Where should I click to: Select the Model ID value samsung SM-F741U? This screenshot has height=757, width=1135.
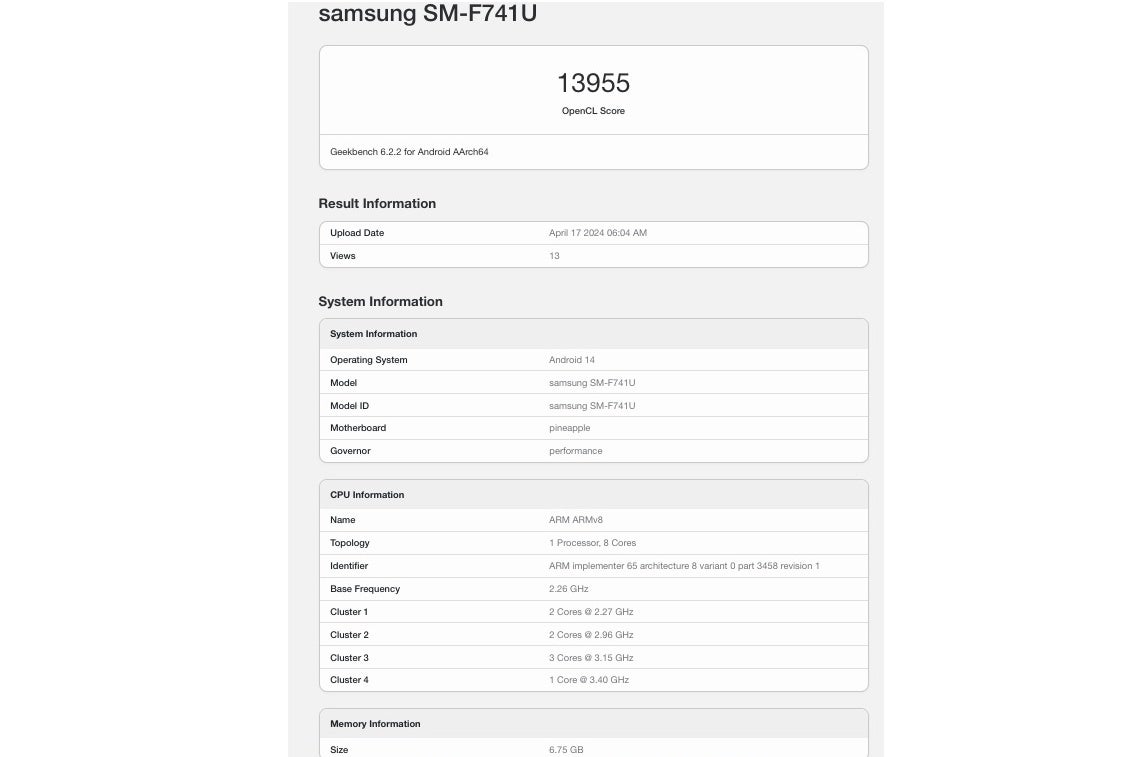(x=592, y=406)
